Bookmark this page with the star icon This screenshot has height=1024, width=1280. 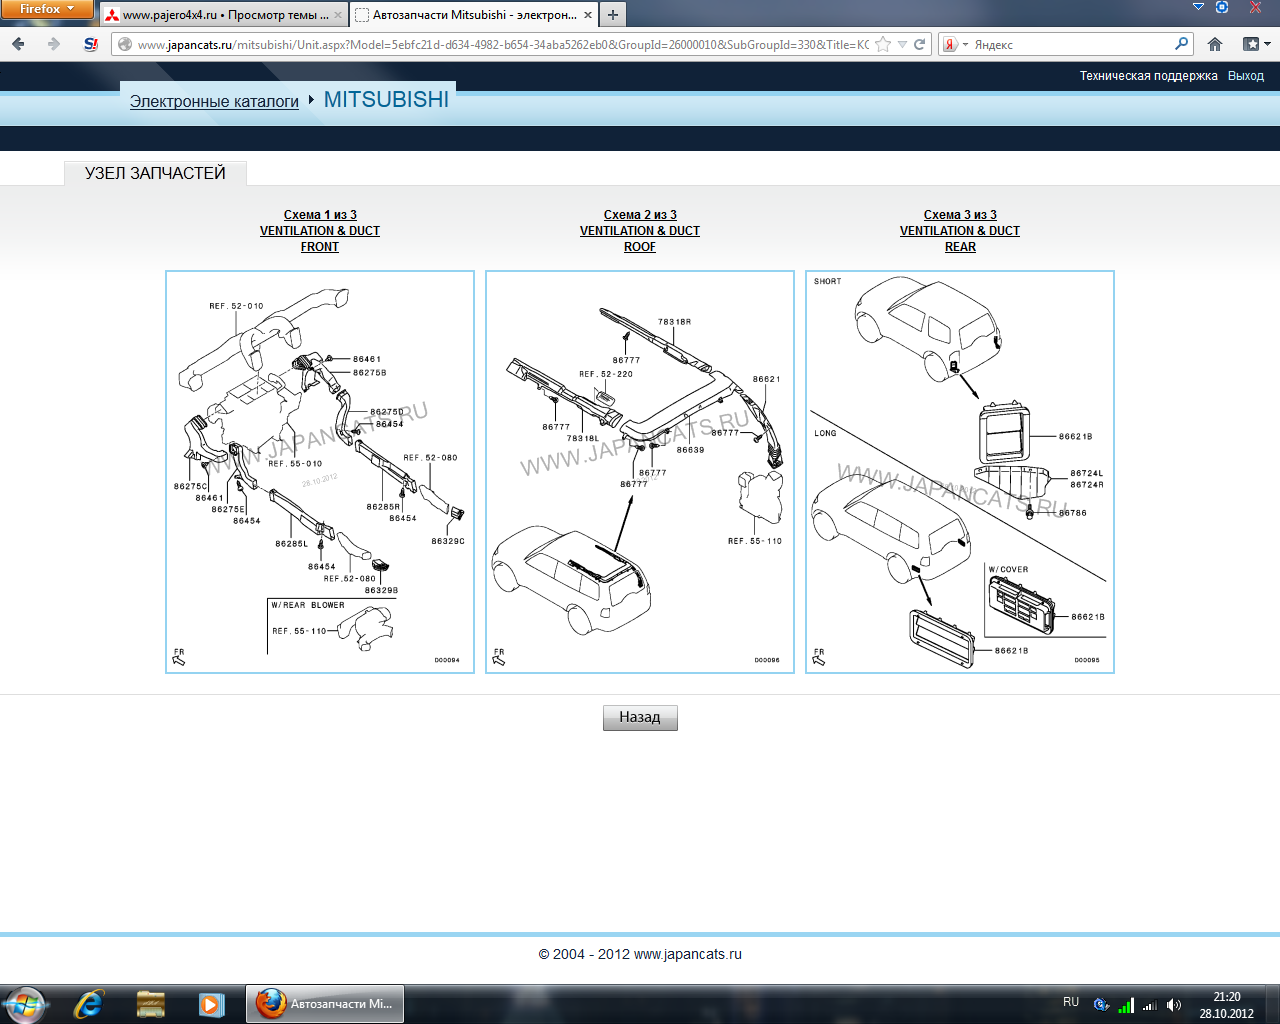point(883,44)
